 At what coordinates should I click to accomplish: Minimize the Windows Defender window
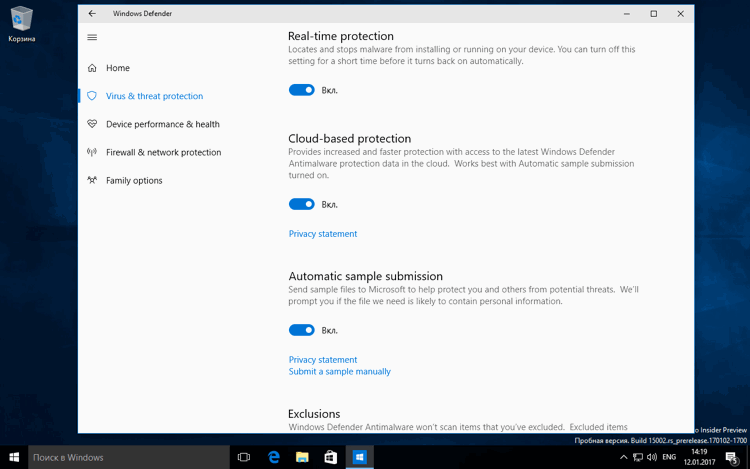pyautogui.click(x=627, y=13)
